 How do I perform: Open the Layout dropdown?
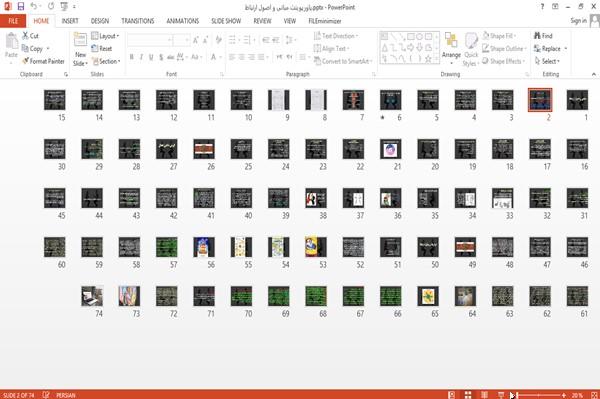click(x=105, y=36)
